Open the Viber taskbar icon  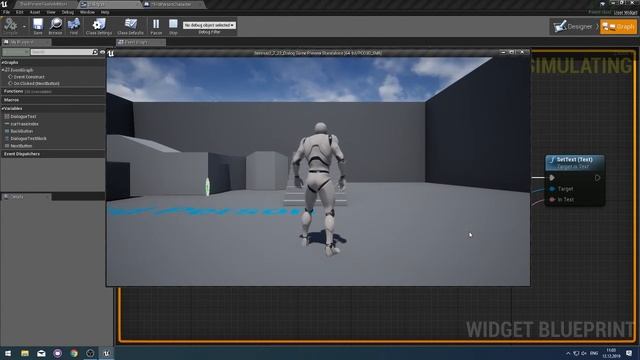(x=58, y=353)
